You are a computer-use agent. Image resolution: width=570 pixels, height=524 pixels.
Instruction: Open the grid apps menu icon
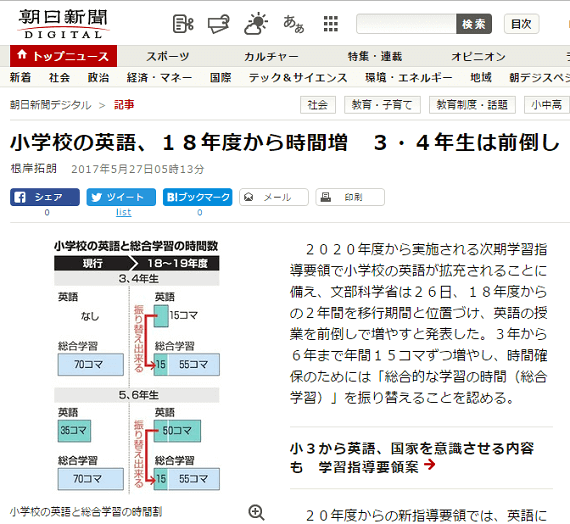tap(331, 24)
